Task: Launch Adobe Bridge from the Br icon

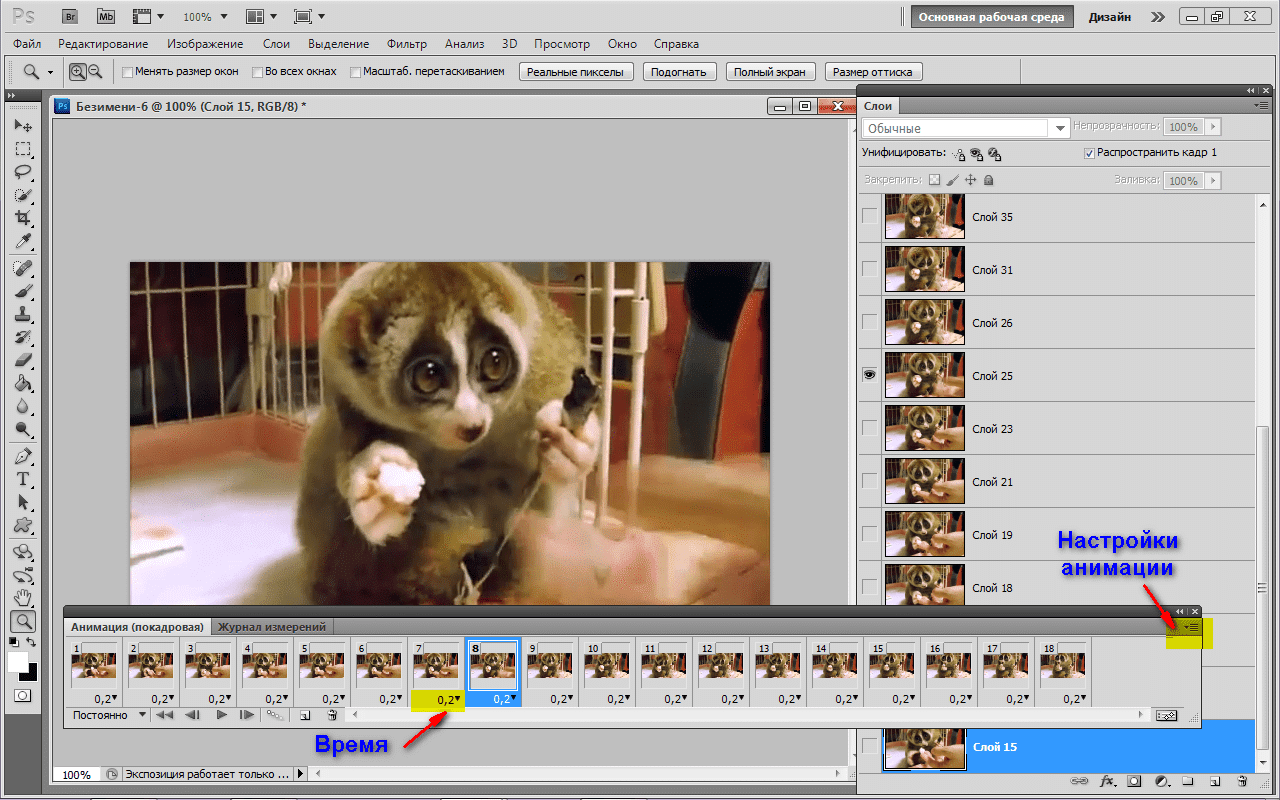Action: 69,17
